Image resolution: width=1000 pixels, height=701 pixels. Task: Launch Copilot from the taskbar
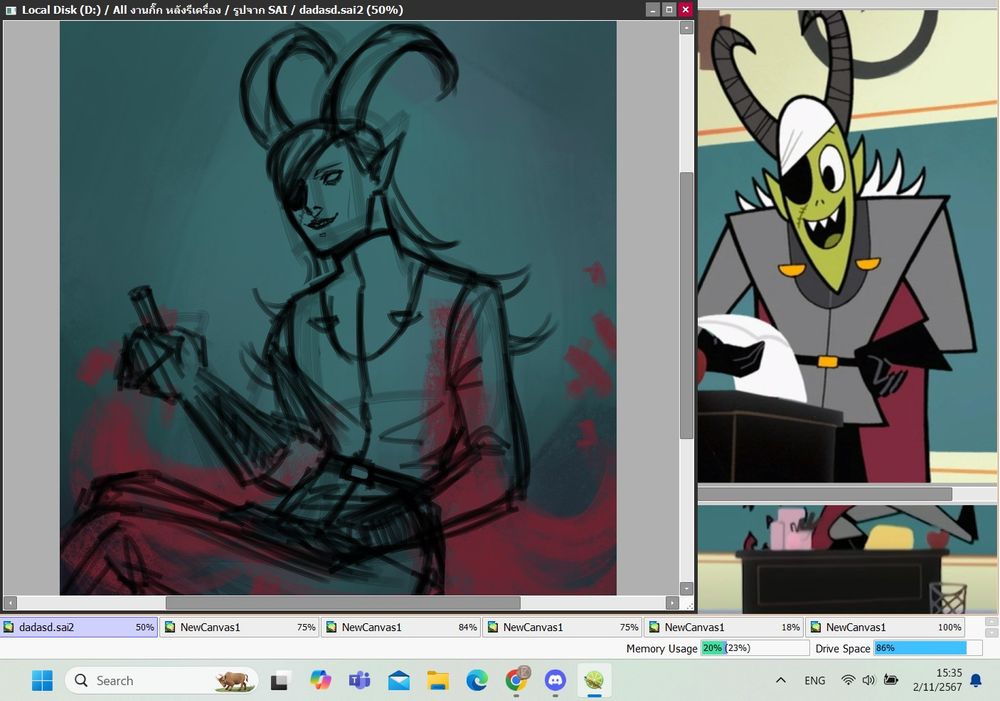[x=320, y=681]
